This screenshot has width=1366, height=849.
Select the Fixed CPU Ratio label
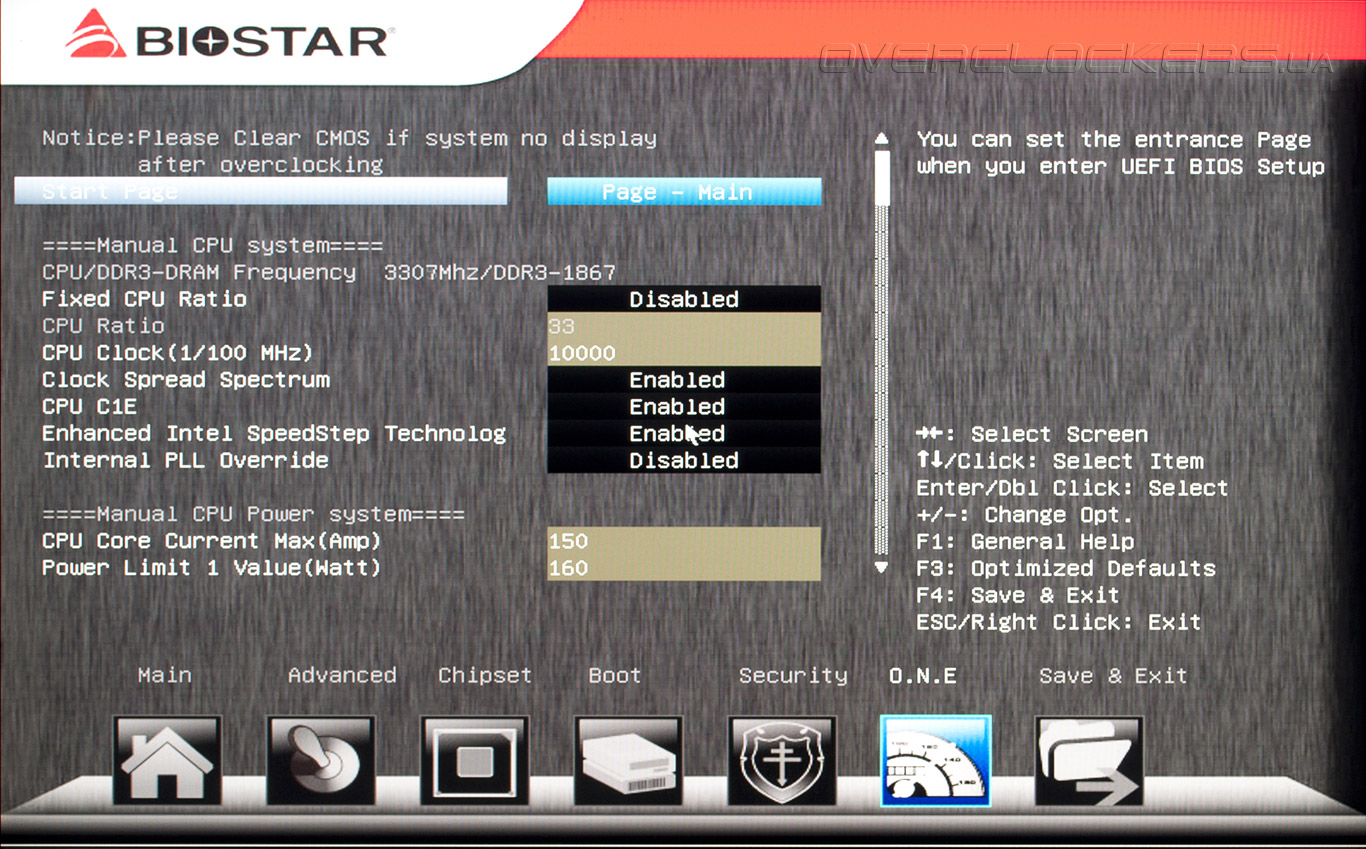(144, 299)
